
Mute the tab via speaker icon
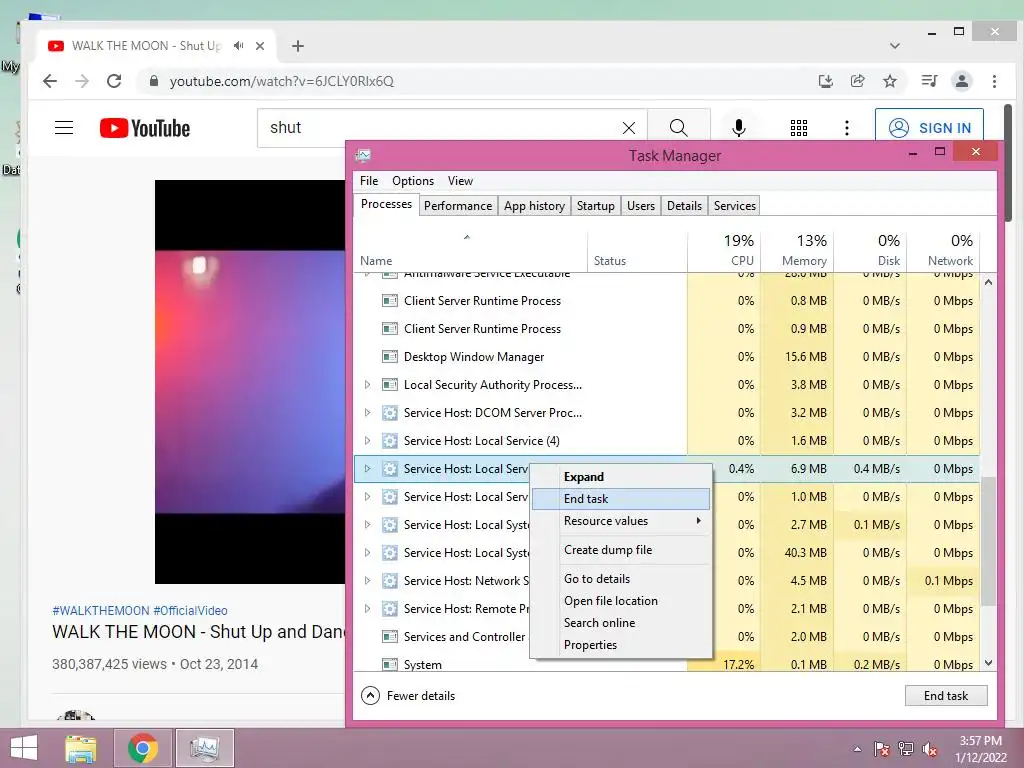pyautogui.click(x=239, y=46)
